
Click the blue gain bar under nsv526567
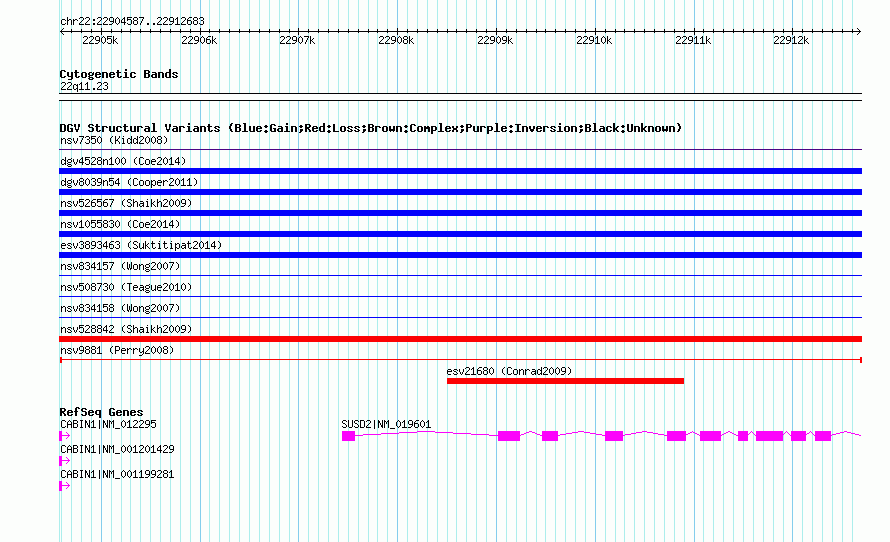point(460,213)
